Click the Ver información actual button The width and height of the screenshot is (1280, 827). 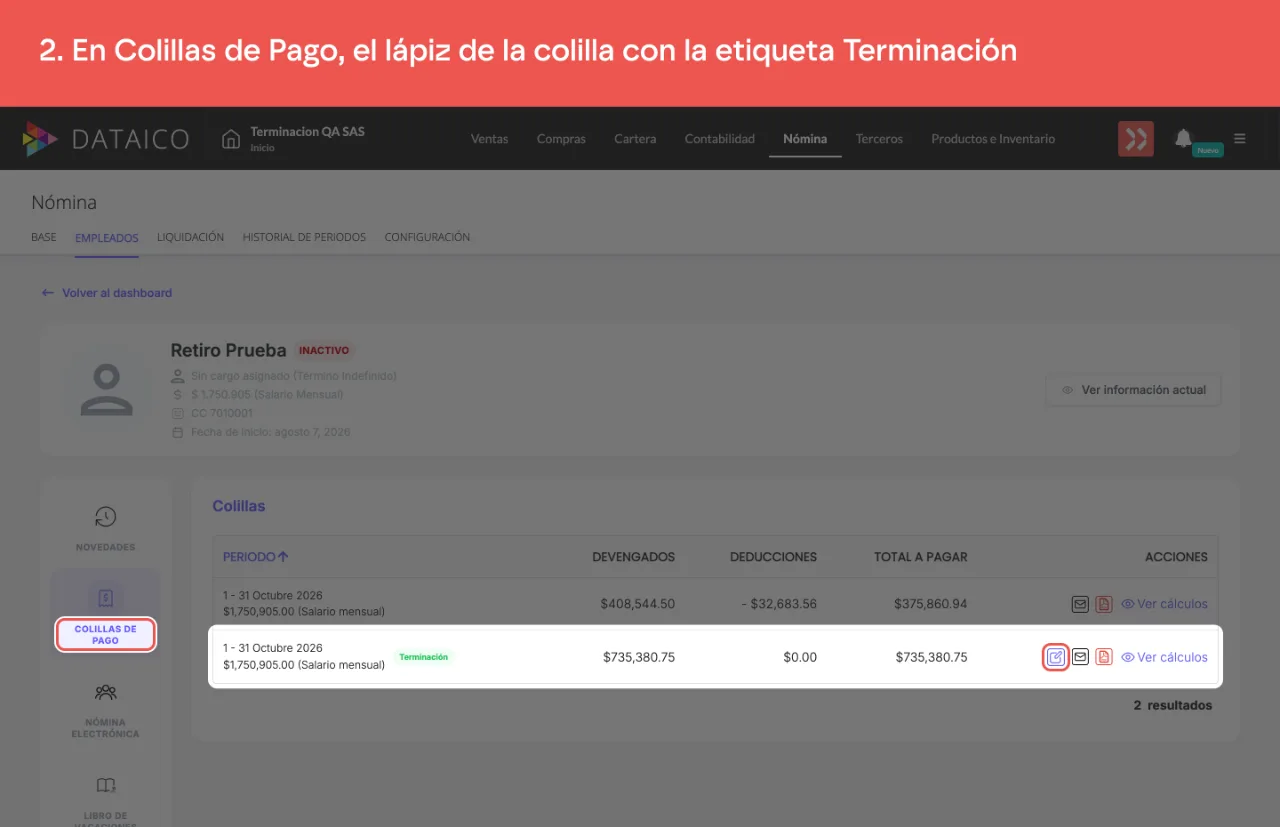(1133, 390)
